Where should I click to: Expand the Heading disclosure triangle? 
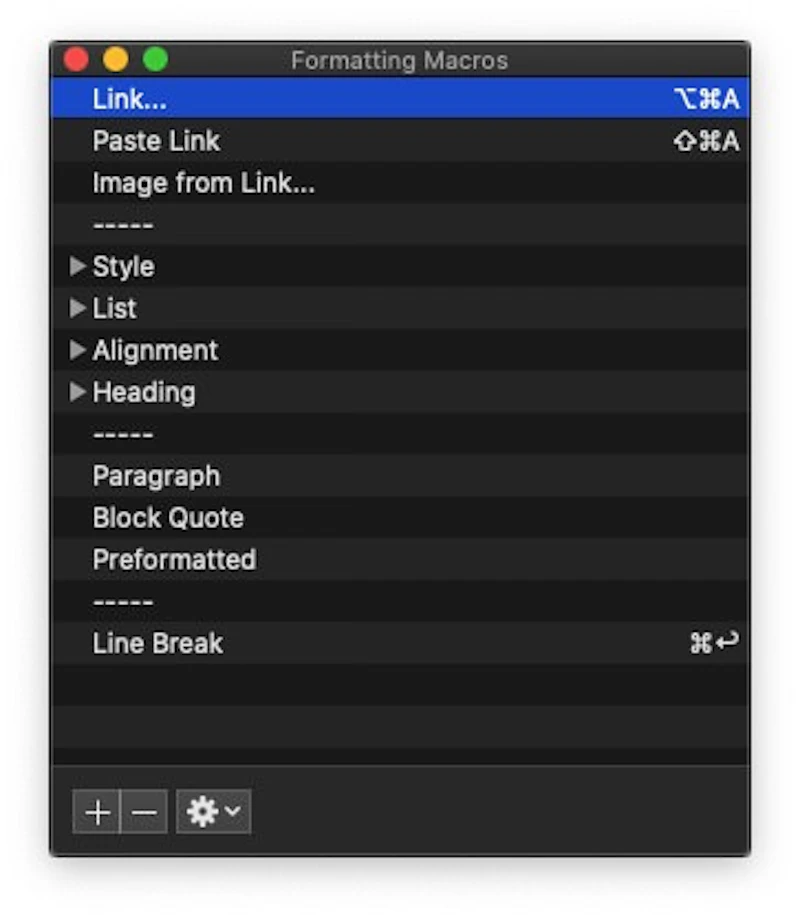click(x=78, y=393)
